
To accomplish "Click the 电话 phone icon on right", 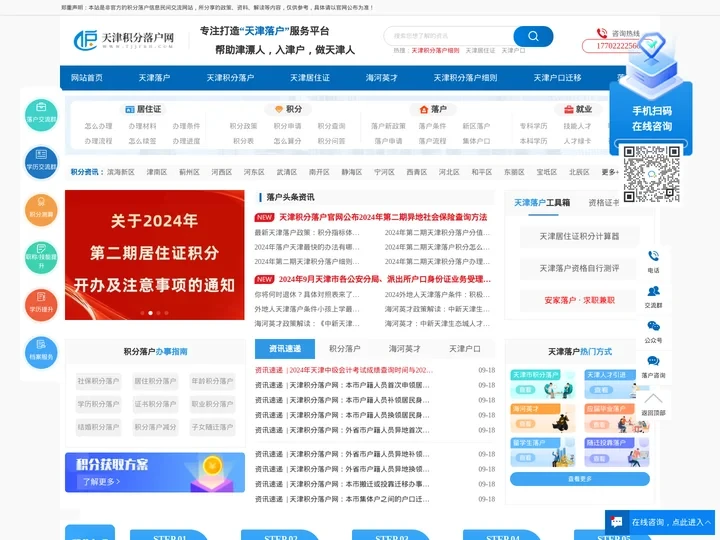I will (x=653, y=256).
